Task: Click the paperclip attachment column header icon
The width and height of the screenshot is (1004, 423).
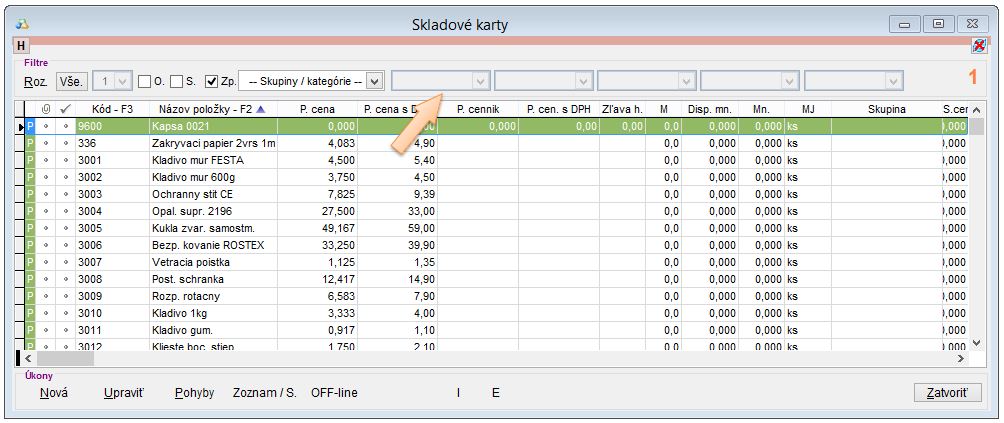Action: tap(45, 109)
